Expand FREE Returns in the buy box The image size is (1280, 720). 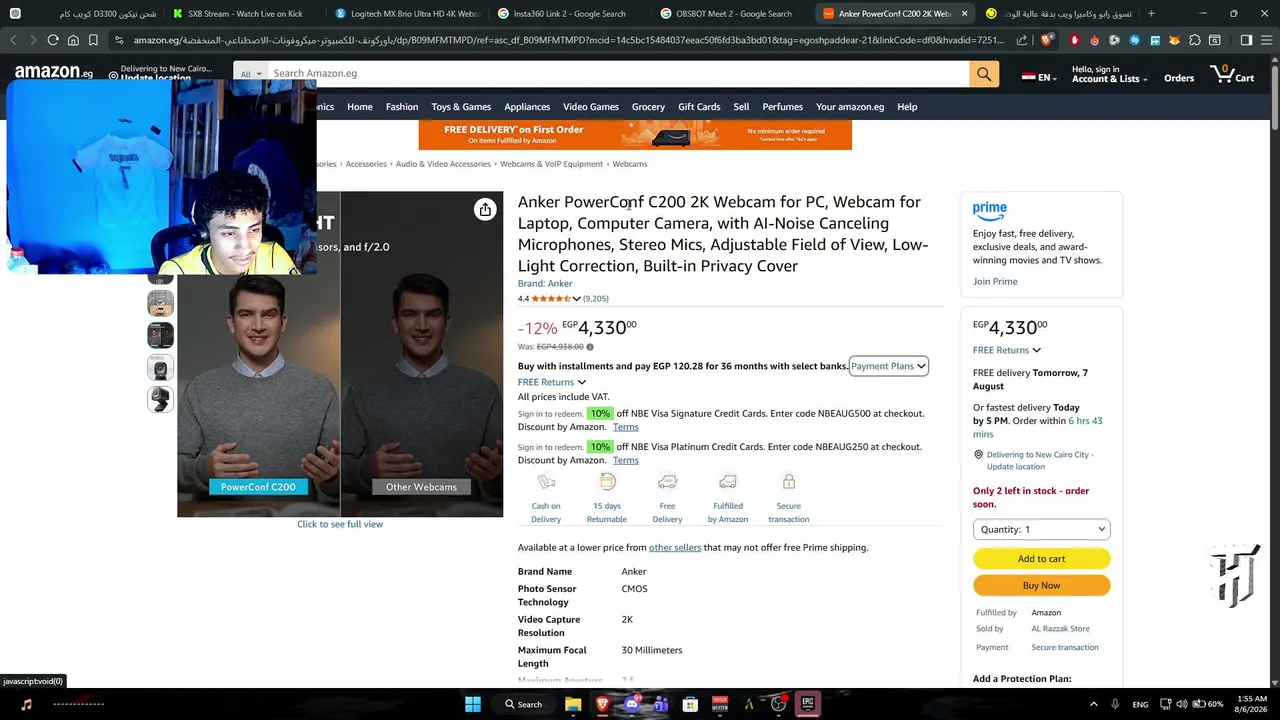coord(1006,350)
